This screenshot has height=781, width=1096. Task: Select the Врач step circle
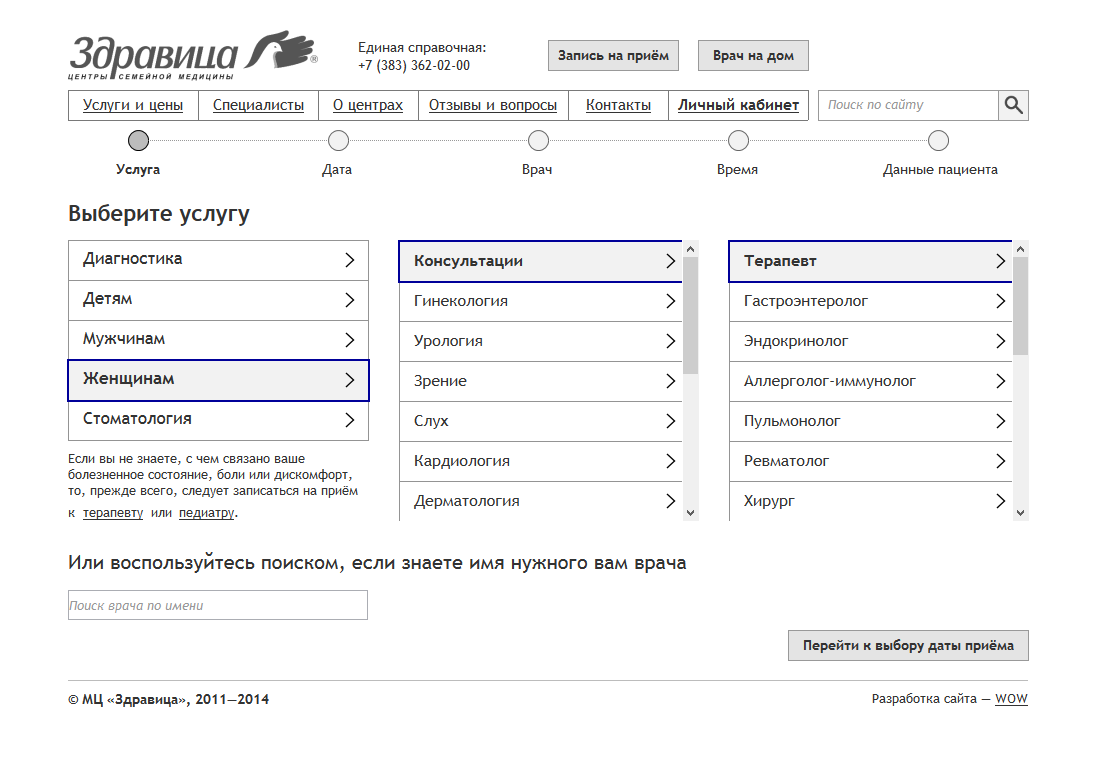point(538,141)
